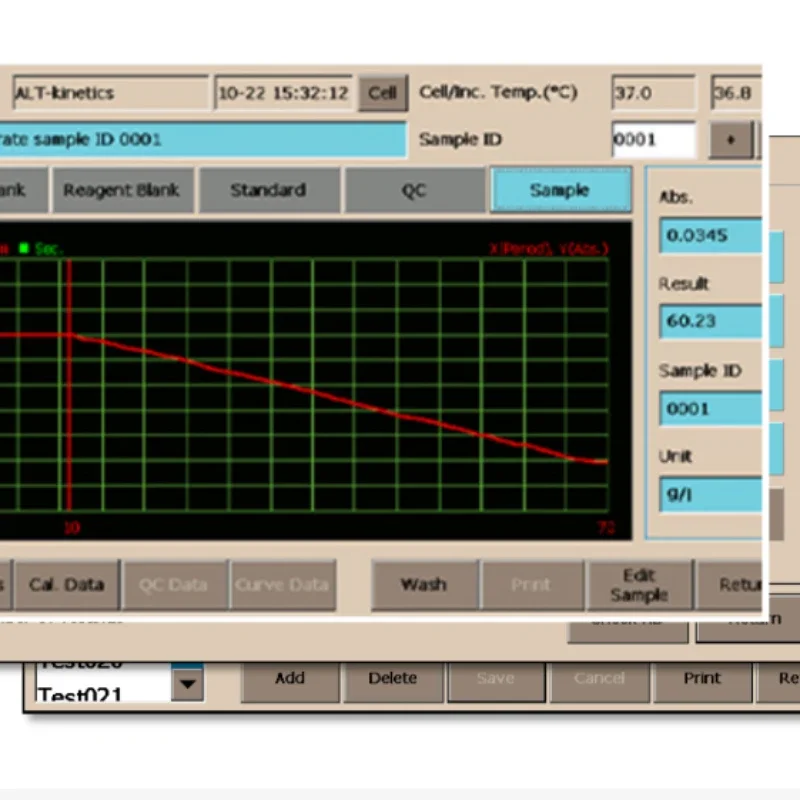Click the Delete button
This screenshot has height=800, width=800.
392,678
